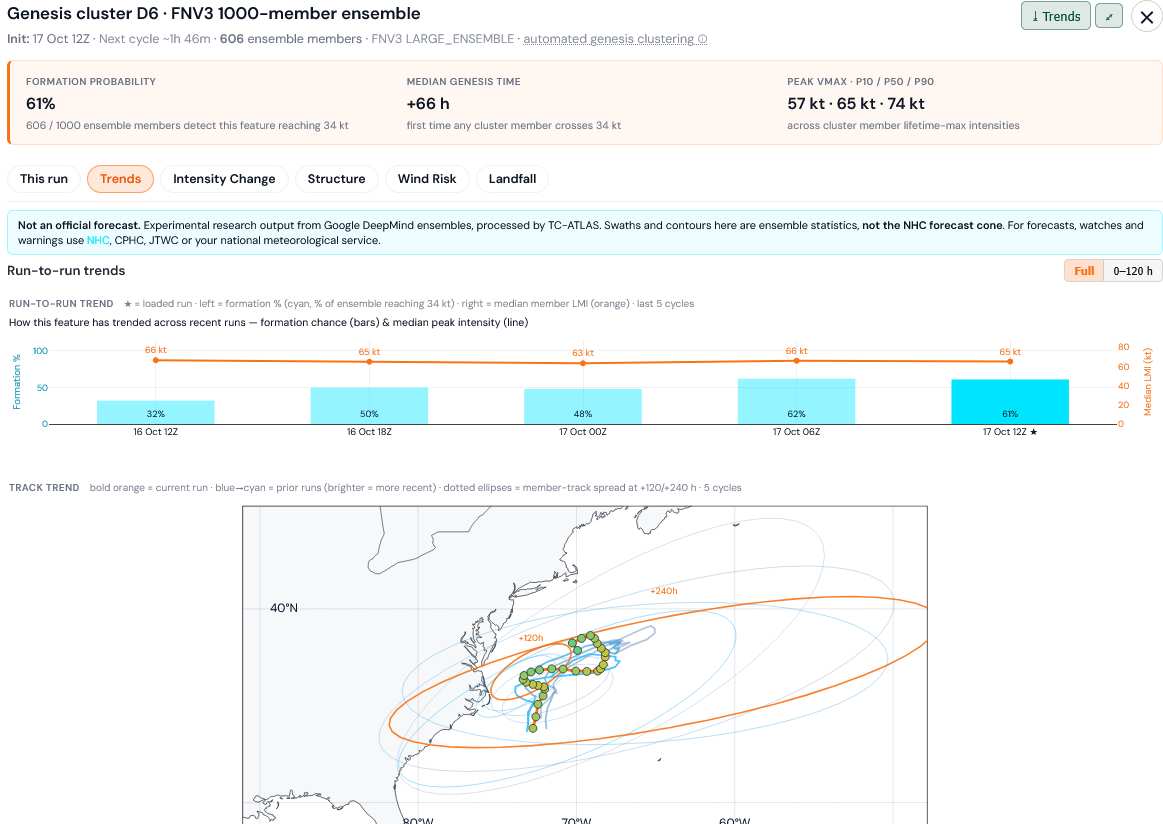
Task: Click the "Run-to-run trends" heading
Action: pyautogui.click(x=66, y=271)
